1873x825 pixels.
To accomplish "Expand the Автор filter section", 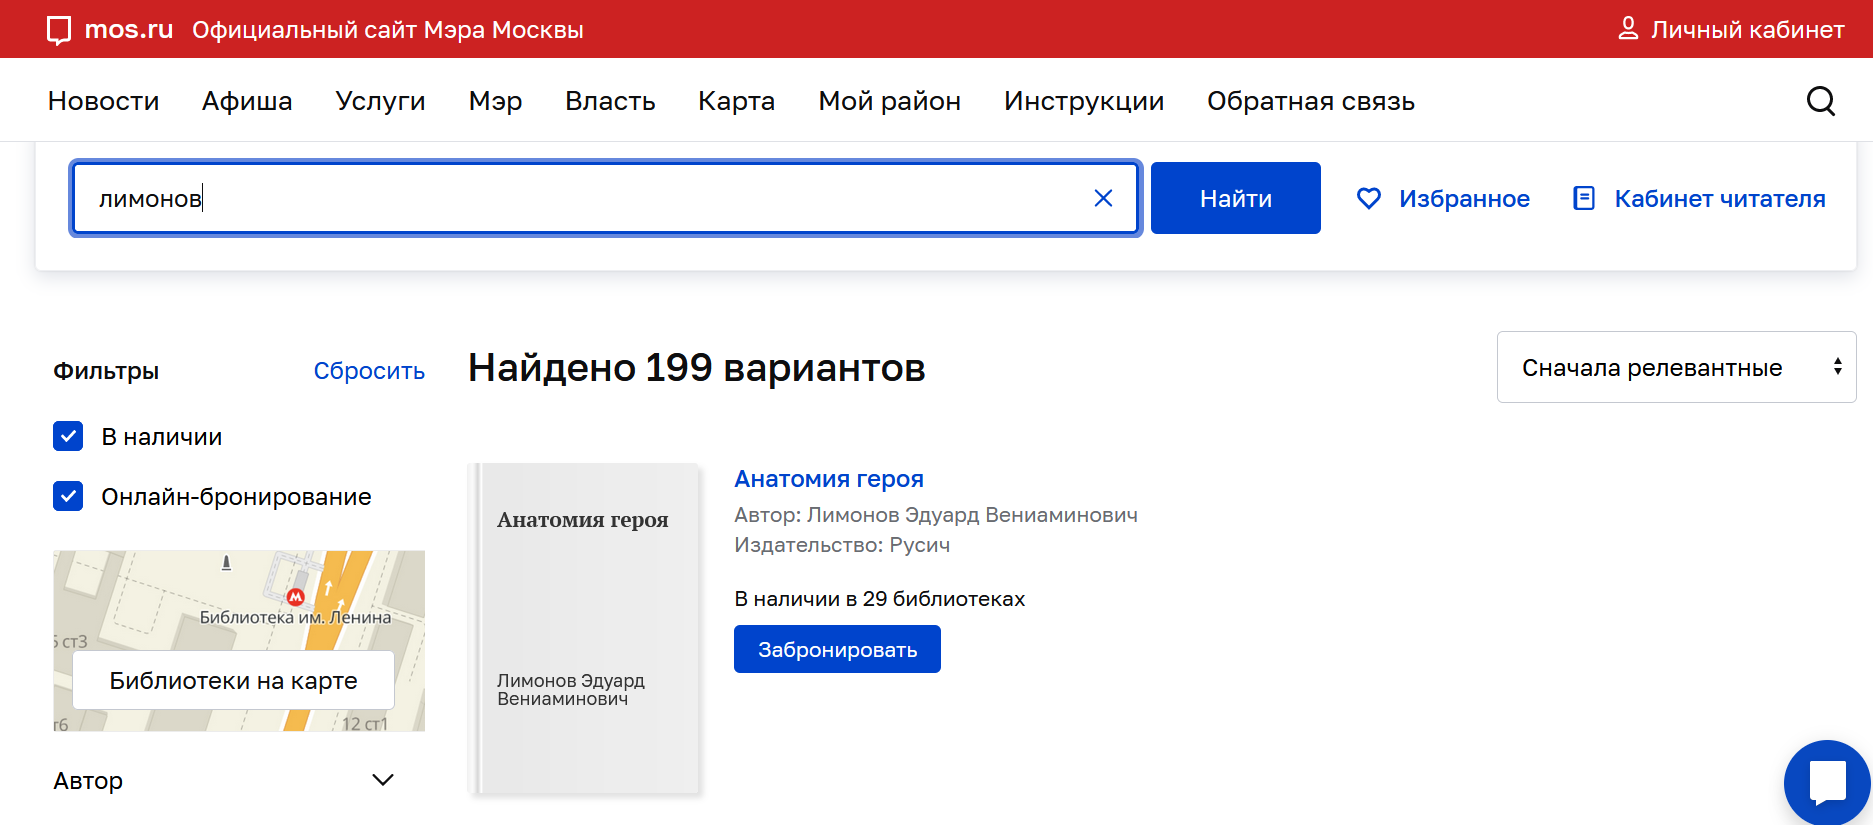I will 382,780.
